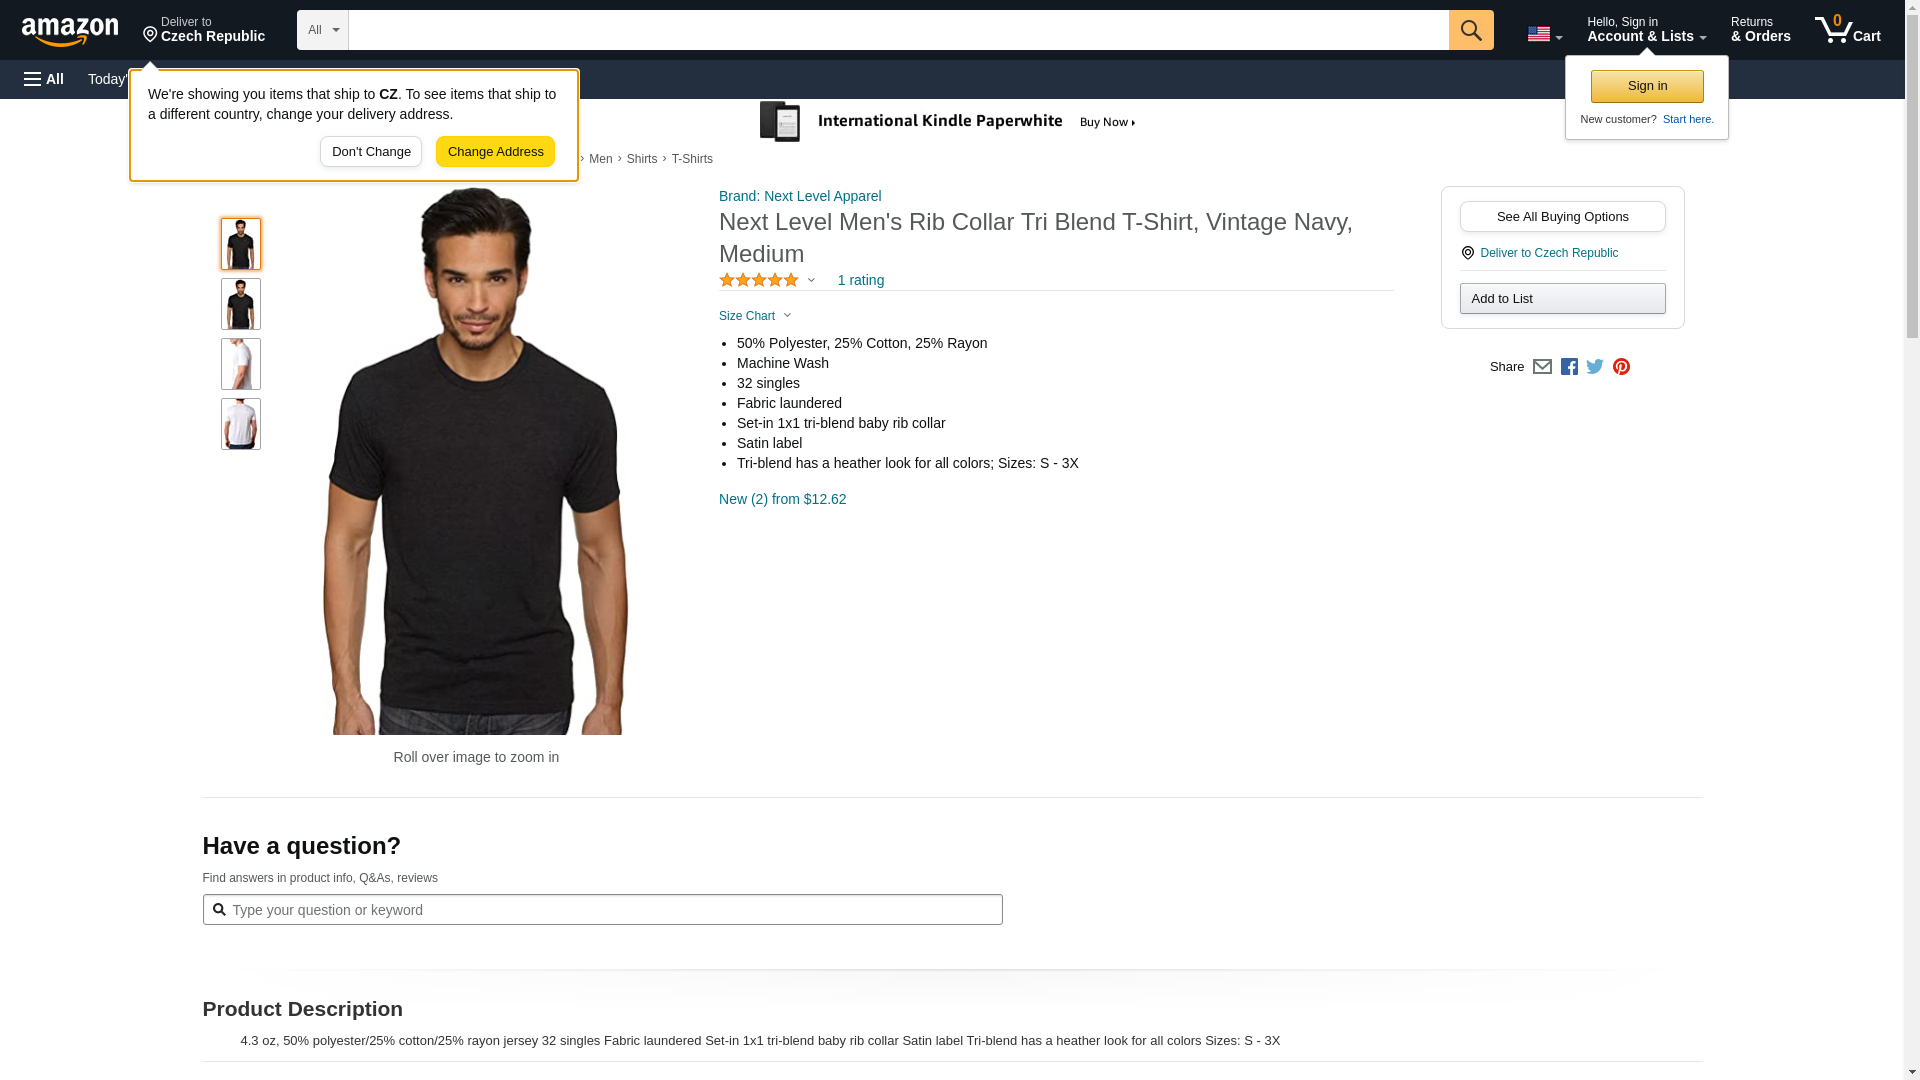
Task: Click the question keyword input field
Action: coord(610,910)
